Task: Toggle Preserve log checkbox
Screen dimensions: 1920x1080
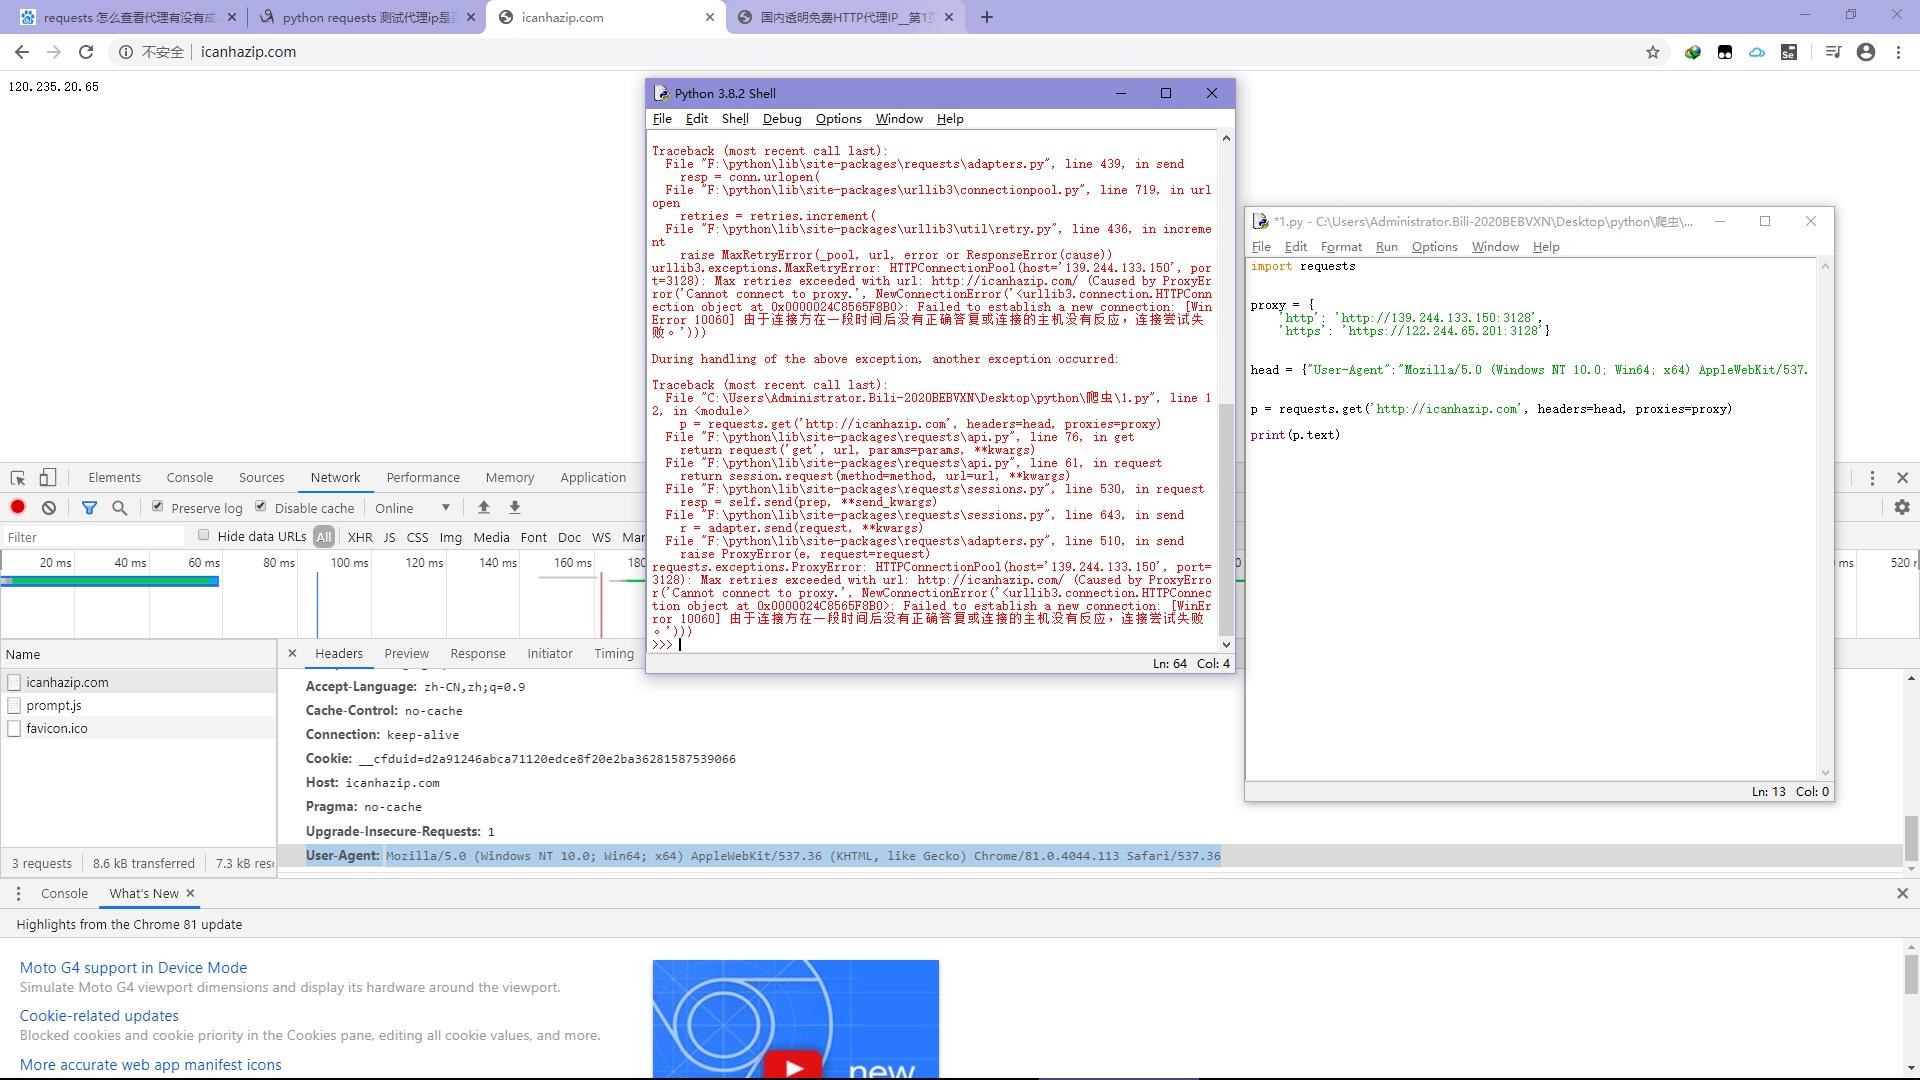Action: (157, 506)
